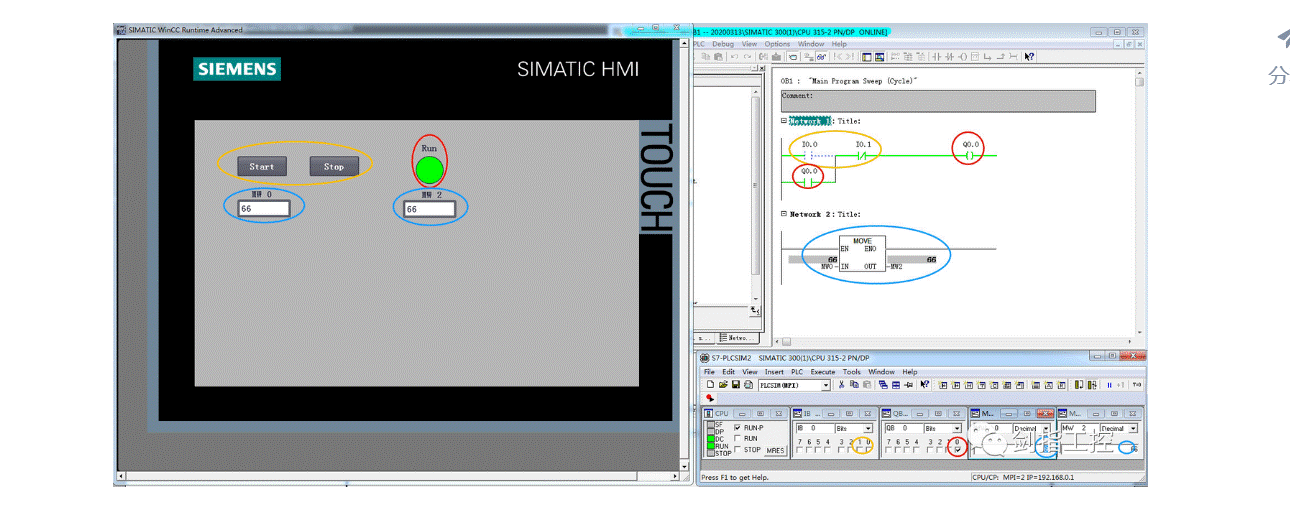1290x512 pixels.
Task: Open Execute menu in S7-PLCSIM
Action: pos(823,372)
